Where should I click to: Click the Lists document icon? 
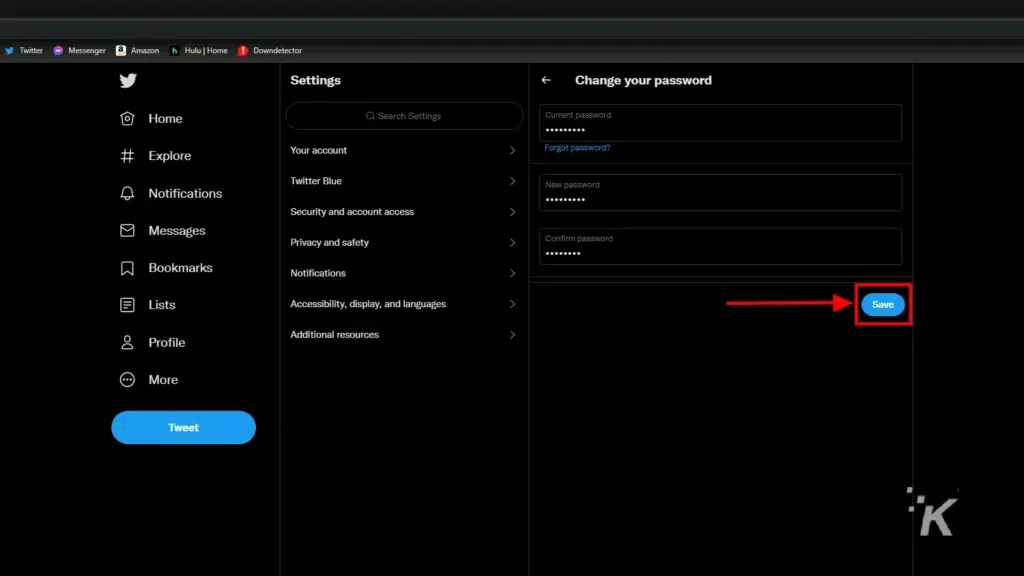127,305
